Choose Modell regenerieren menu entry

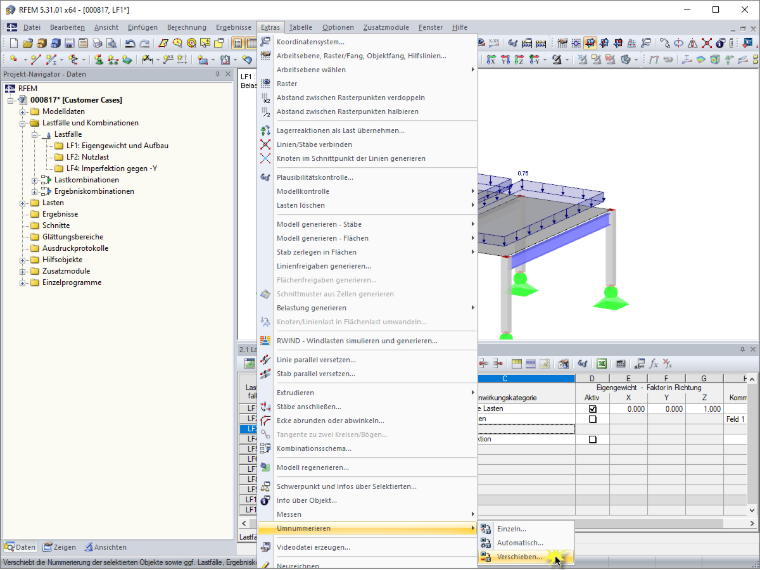pos(313,468)
